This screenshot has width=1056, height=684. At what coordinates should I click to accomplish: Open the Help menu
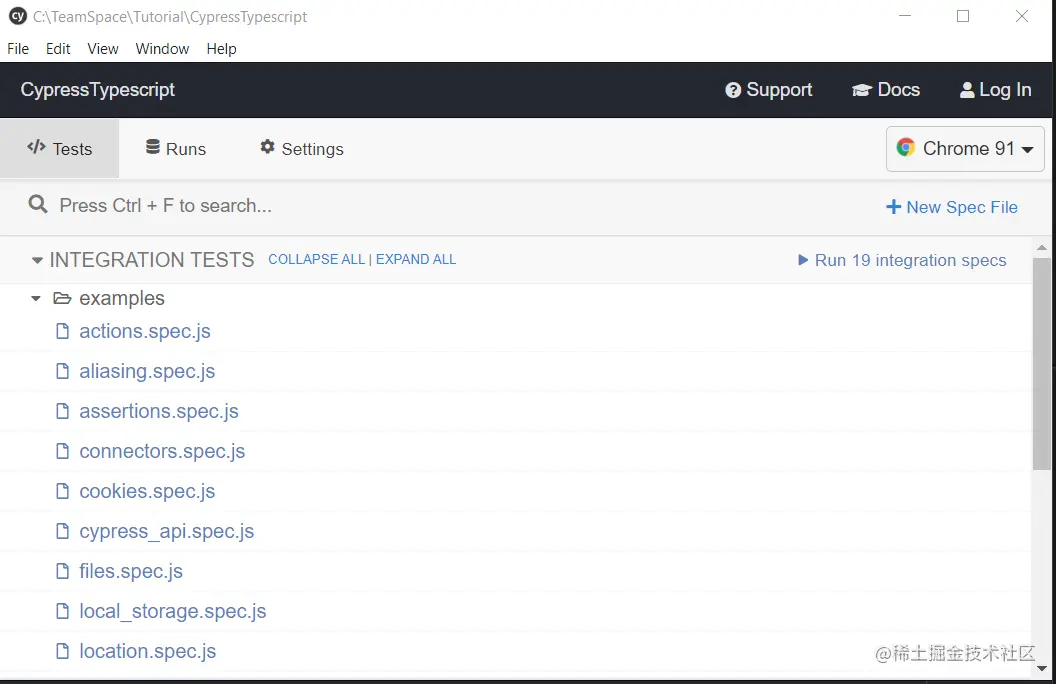point(222,49)
